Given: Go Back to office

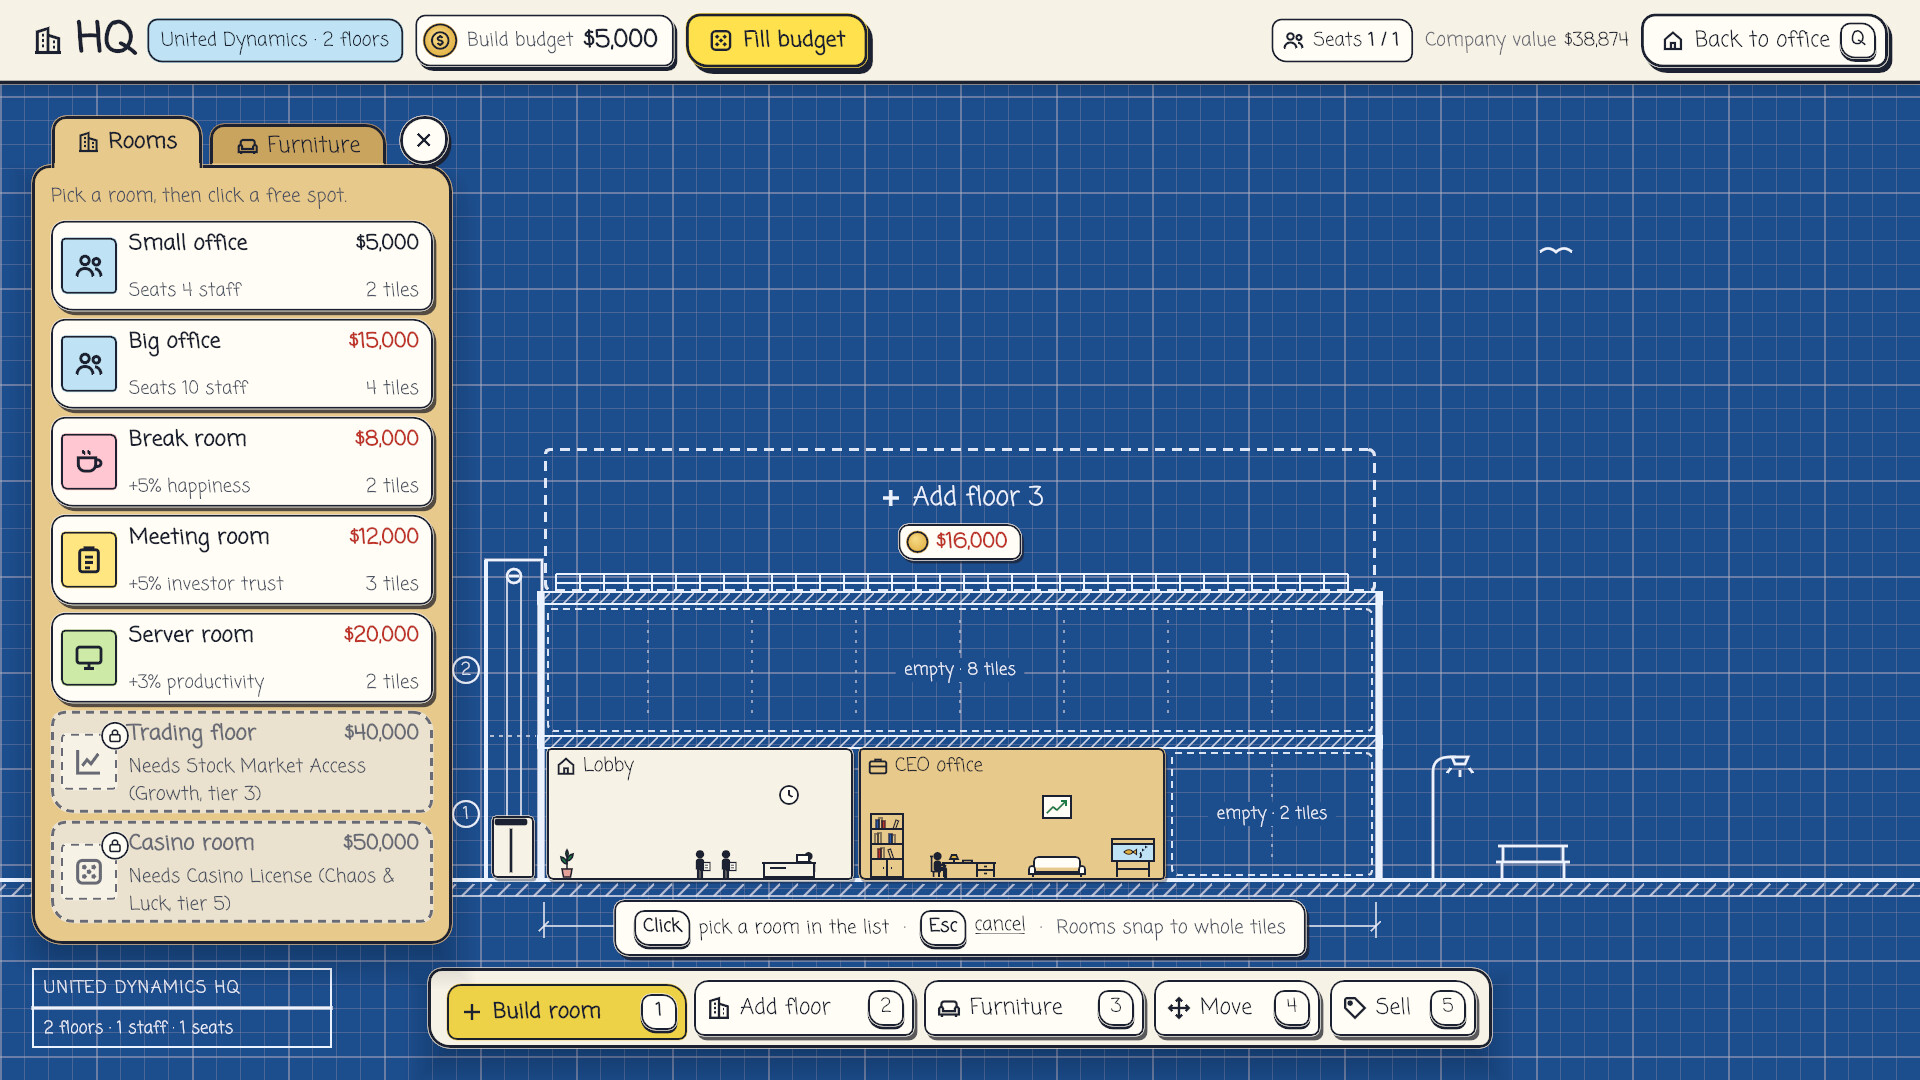Looking at the screenshot, I should [x=1765, y=41].
